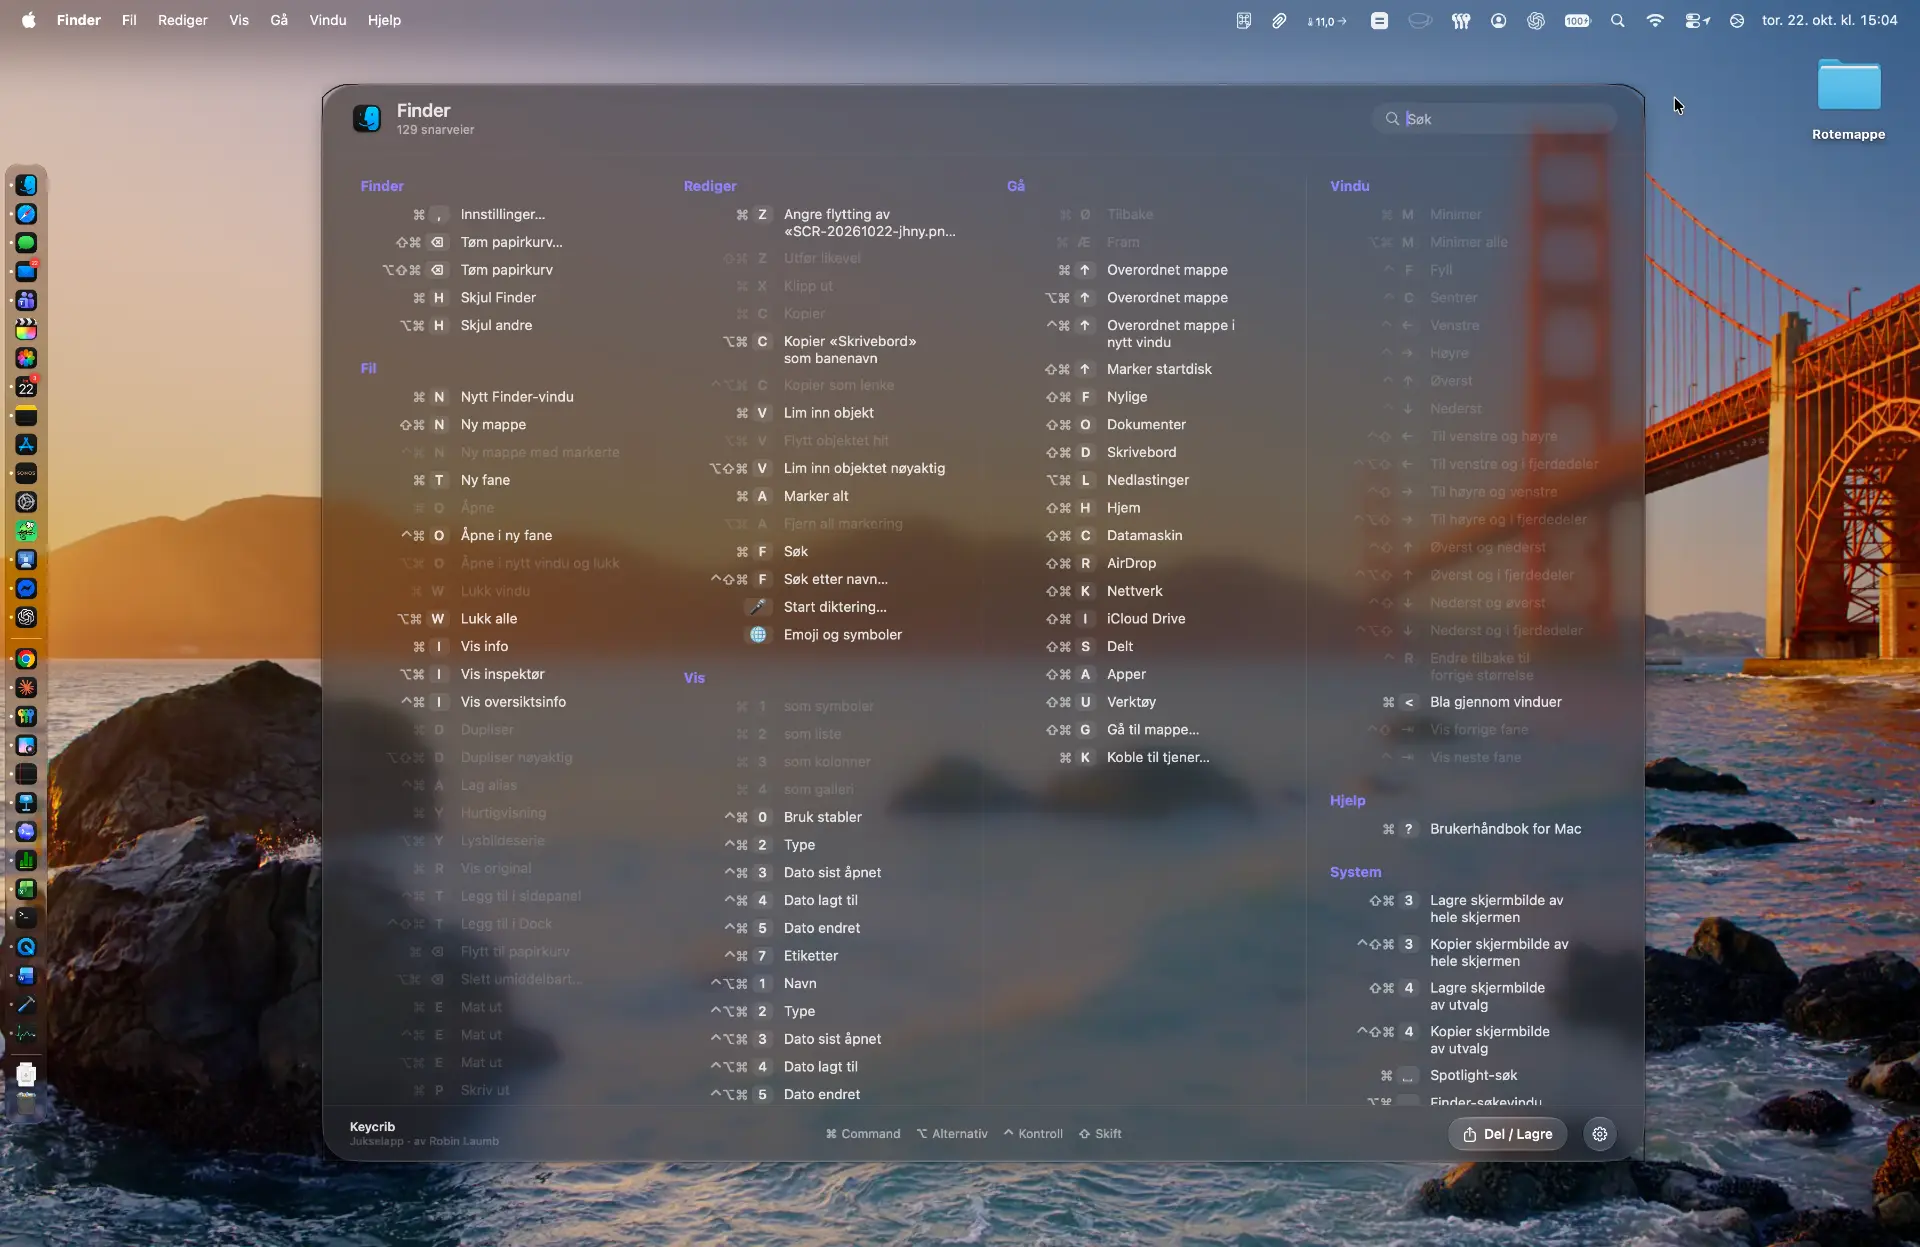Image resolution: width=1920 pixels, height=1247 pixels.
Task: Select the Rotemappe folder on desktop
Action: 1848,99
